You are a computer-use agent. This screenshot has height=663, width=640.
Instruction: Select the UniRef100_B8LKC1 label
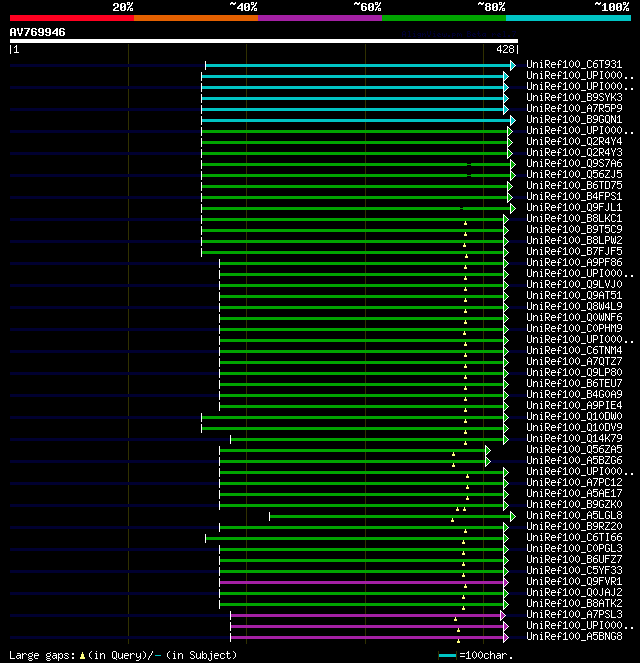574,218
